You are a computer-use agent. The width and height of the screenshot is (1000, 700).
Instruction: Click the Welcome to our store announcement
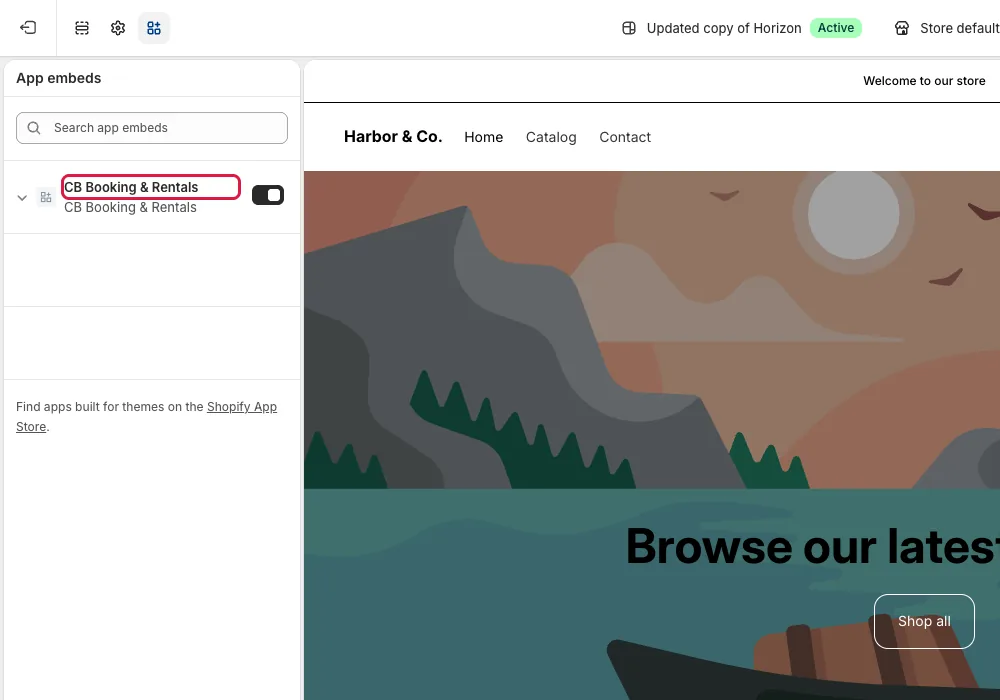coord(924,81)
